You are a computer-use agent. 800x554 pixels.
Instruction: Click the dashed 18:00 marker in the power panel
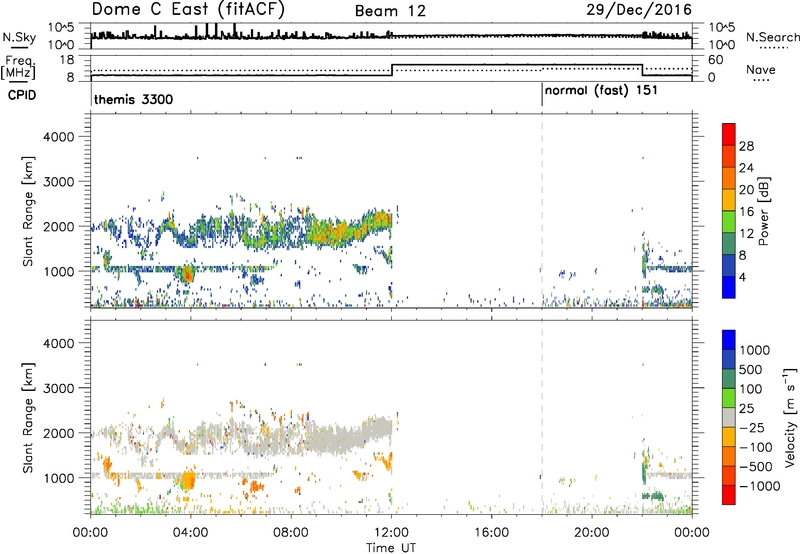coord(542,211)
